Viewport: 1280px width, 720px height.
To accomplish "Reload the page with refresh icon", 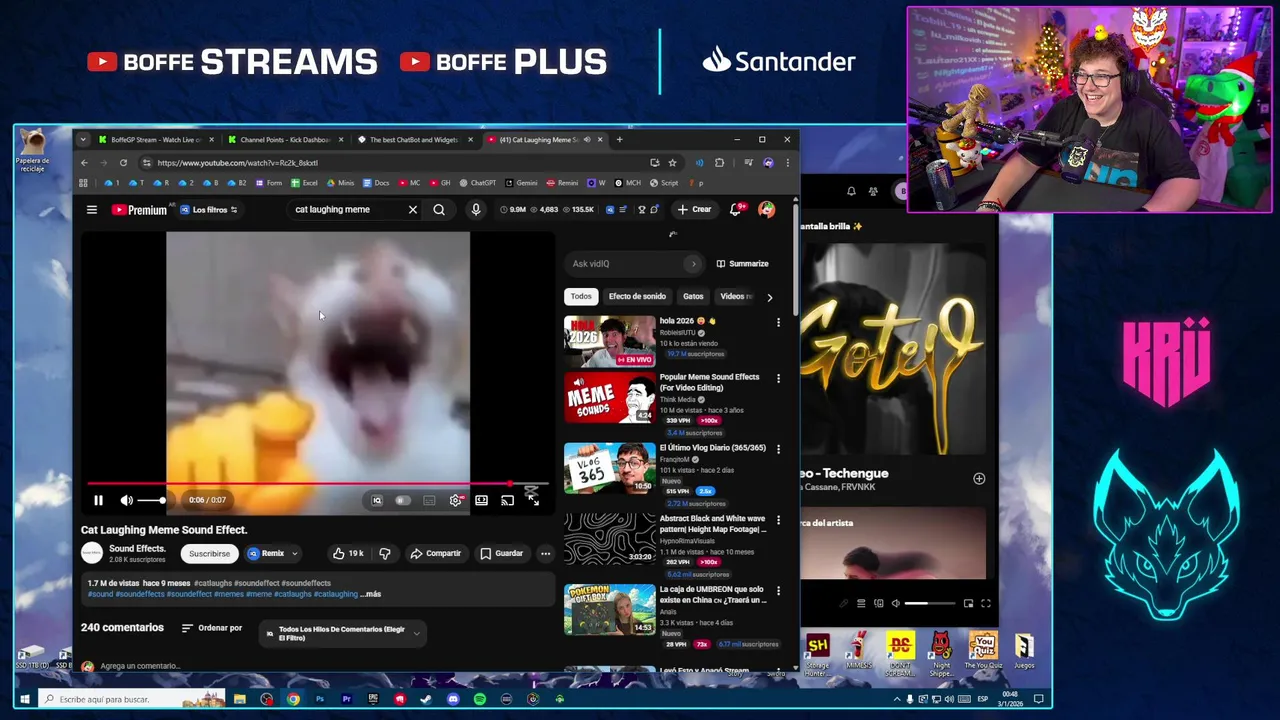I will pos(123,163).
